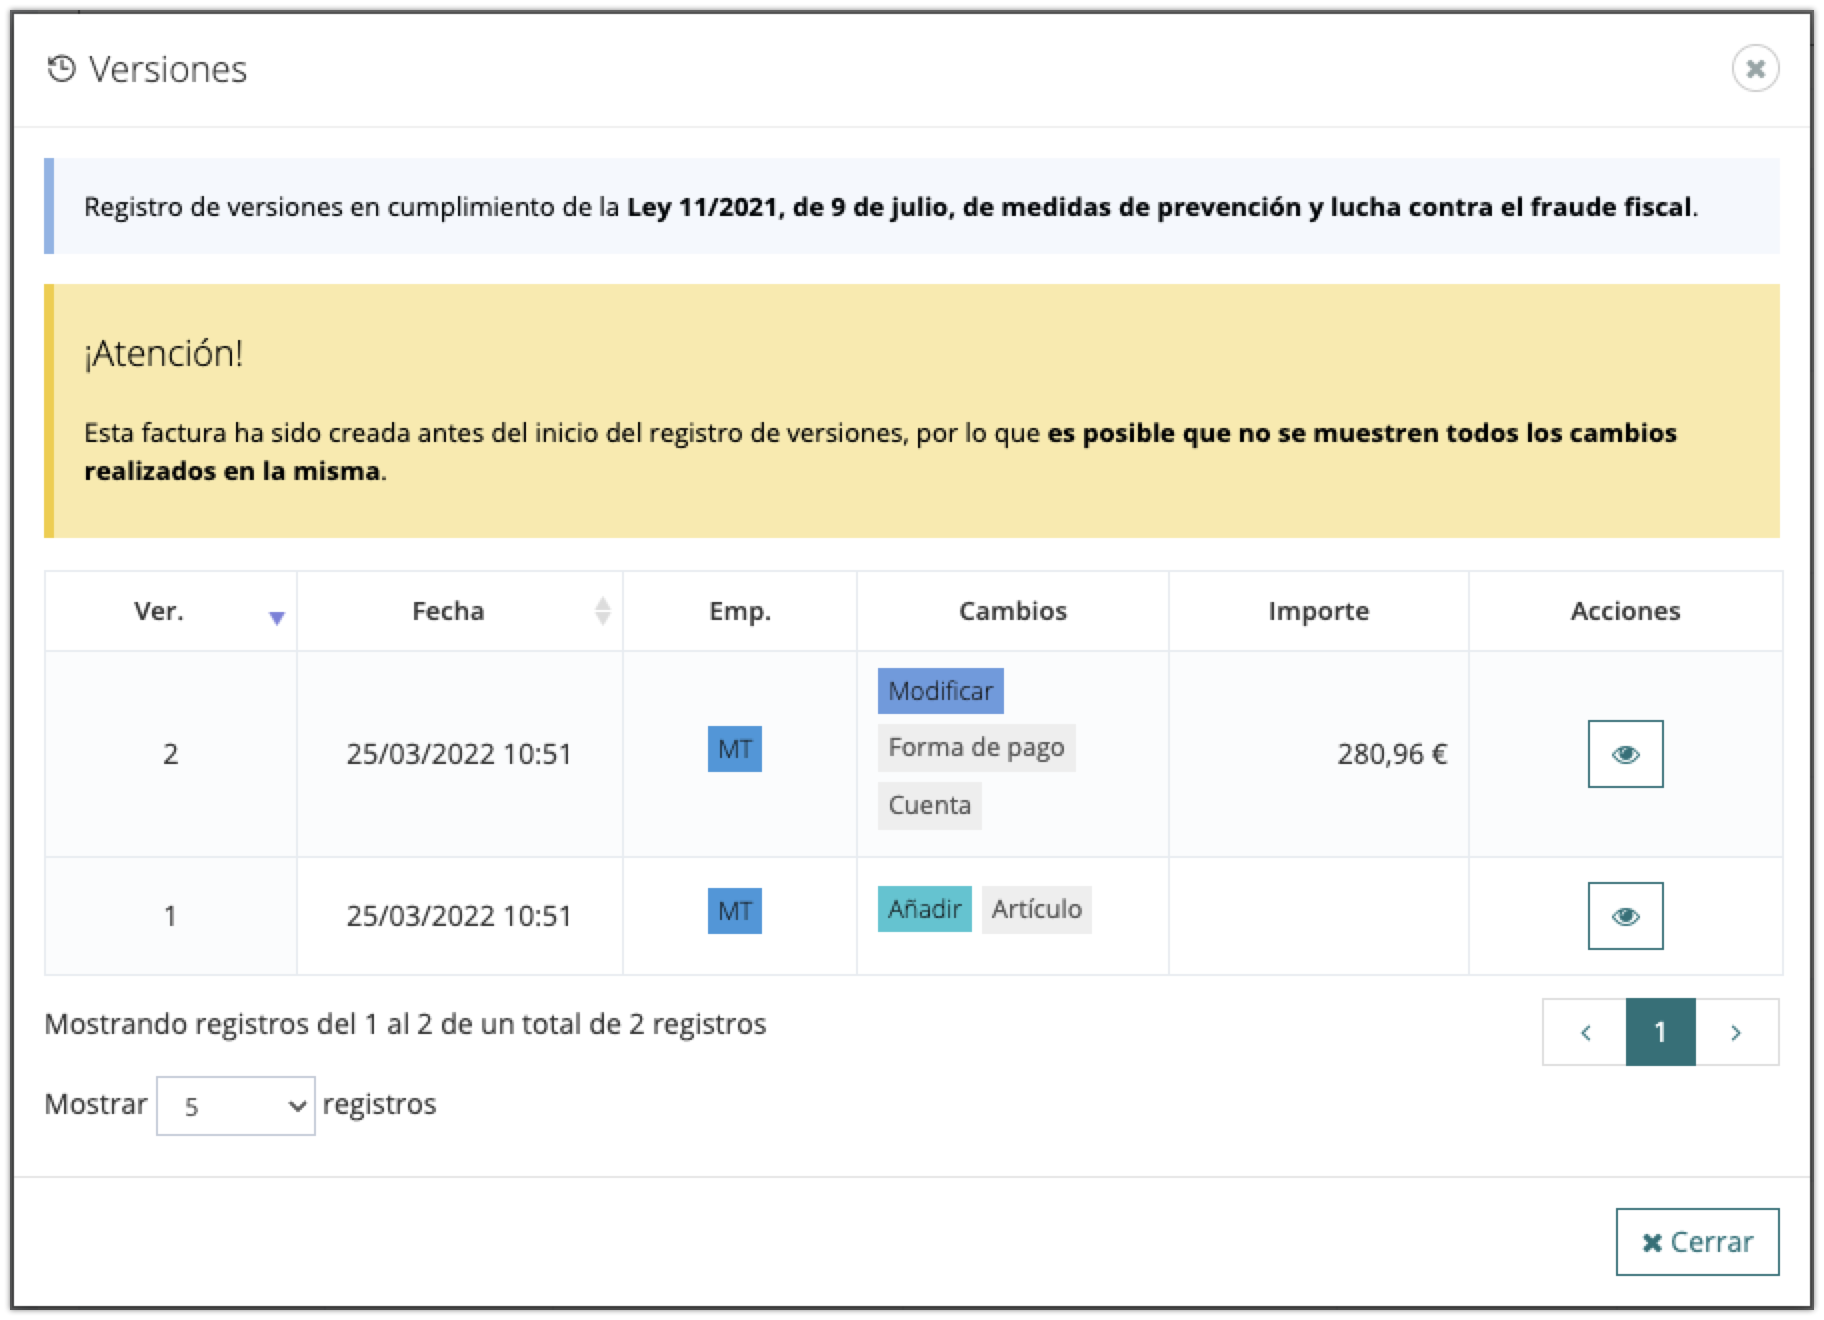View version 2 details with the eye icon
1824x1320 pixels.
pos(1625,754)
